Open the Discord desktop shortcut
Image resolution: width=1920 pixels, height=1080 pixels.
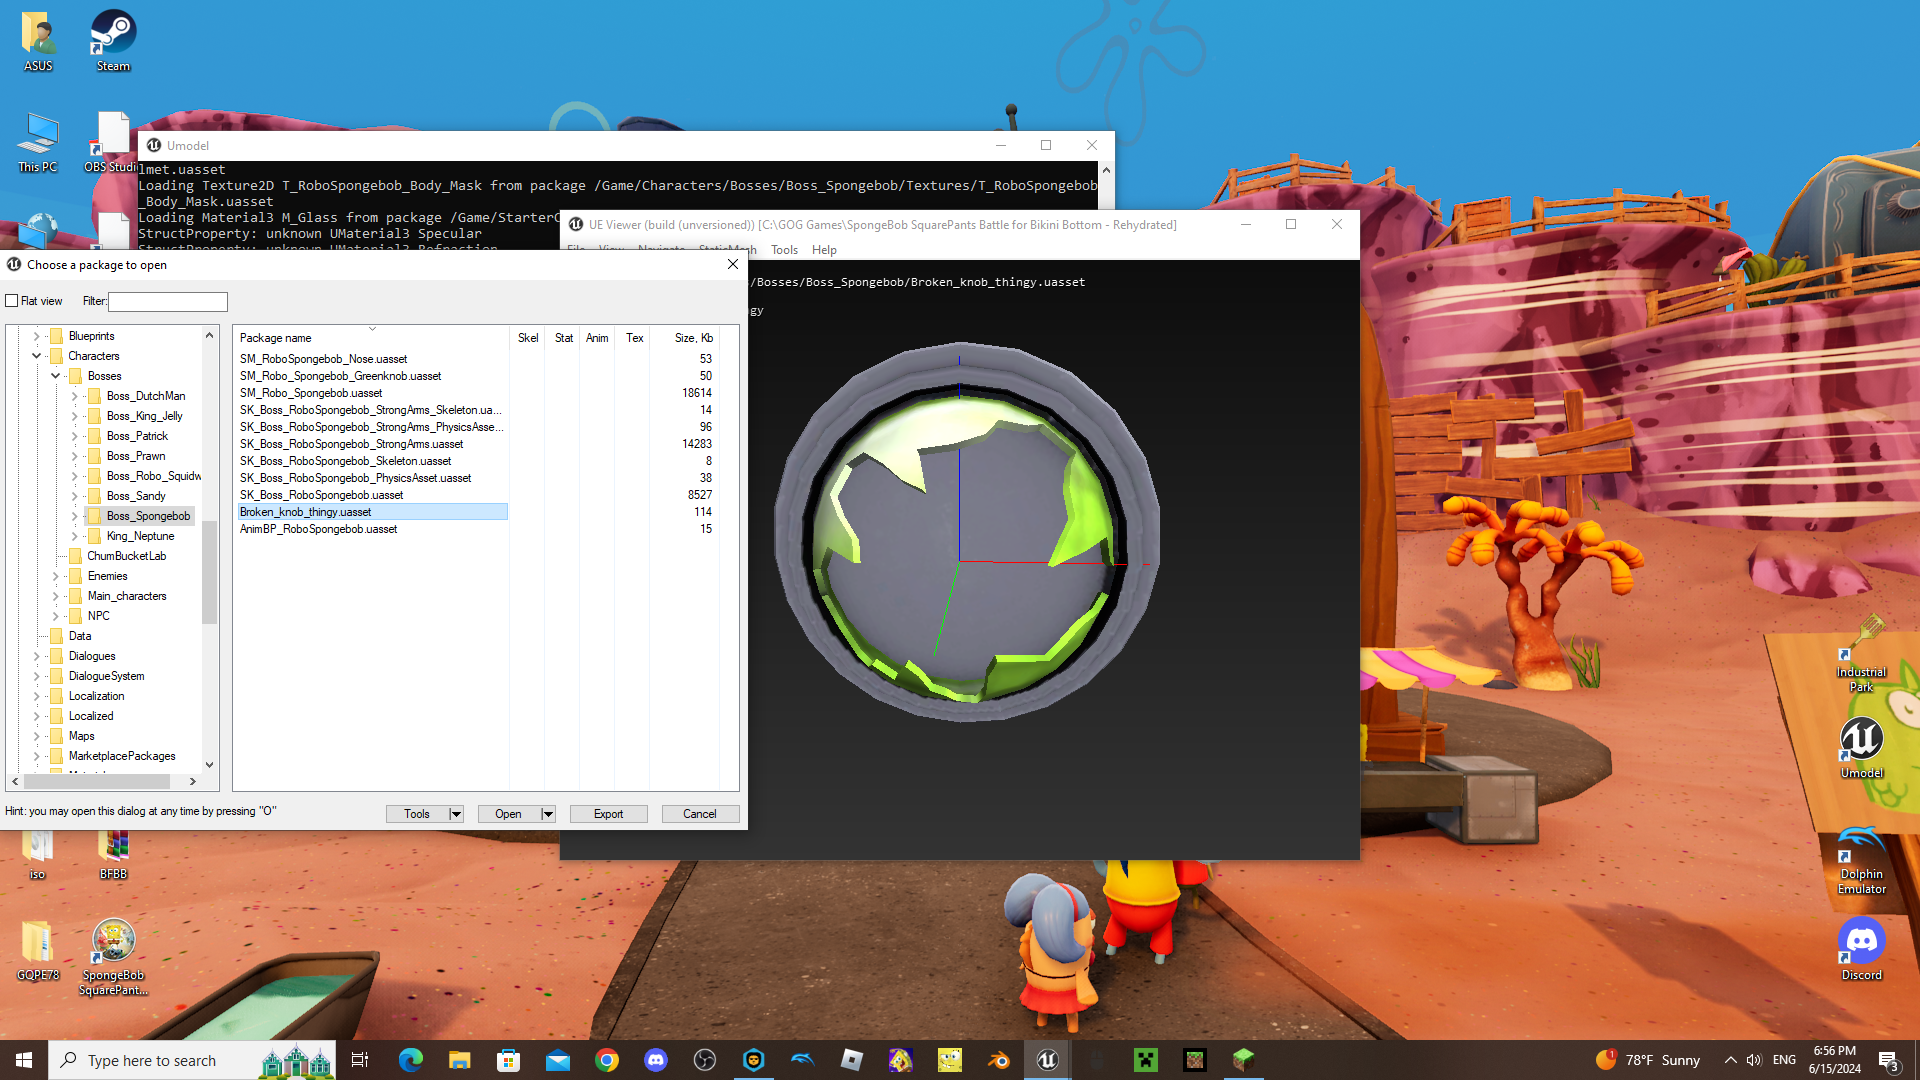tap(1861, 950)
